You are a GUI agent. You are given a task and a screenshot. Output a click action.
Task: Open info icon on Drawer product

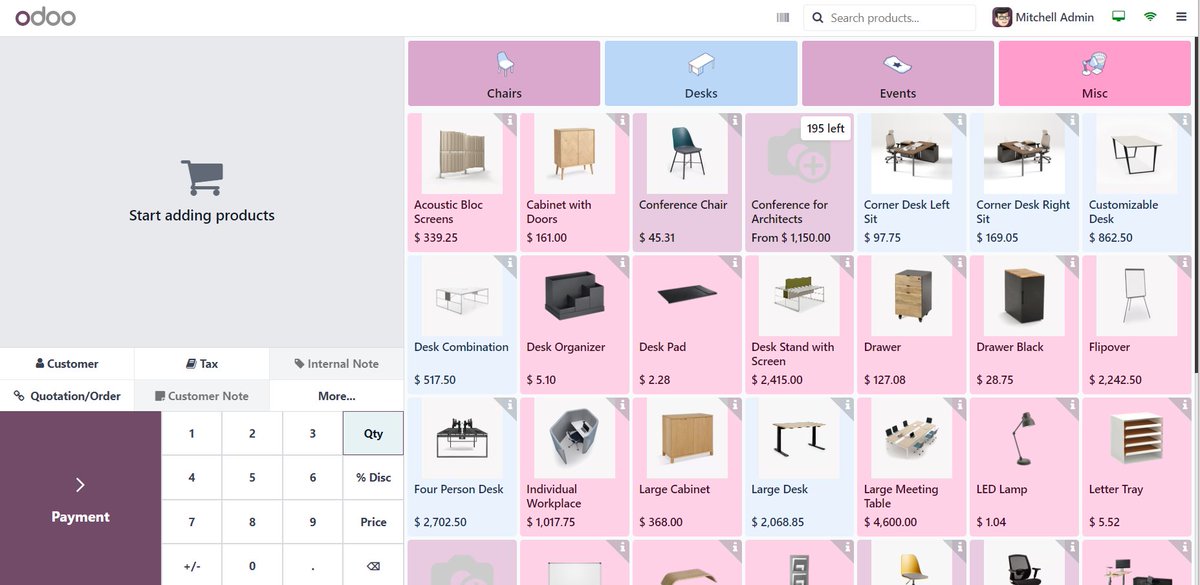[960, 262]
